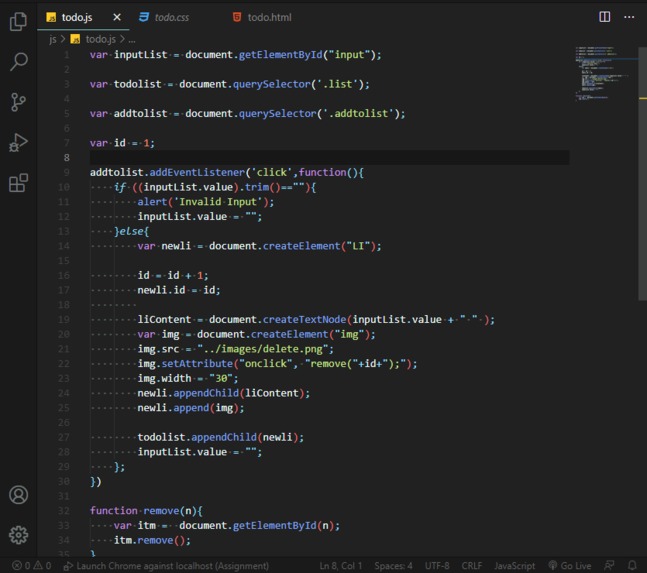Click 'todolist' variable on line 3
Screen dimensions: 647x573
[x=137, y=84]
